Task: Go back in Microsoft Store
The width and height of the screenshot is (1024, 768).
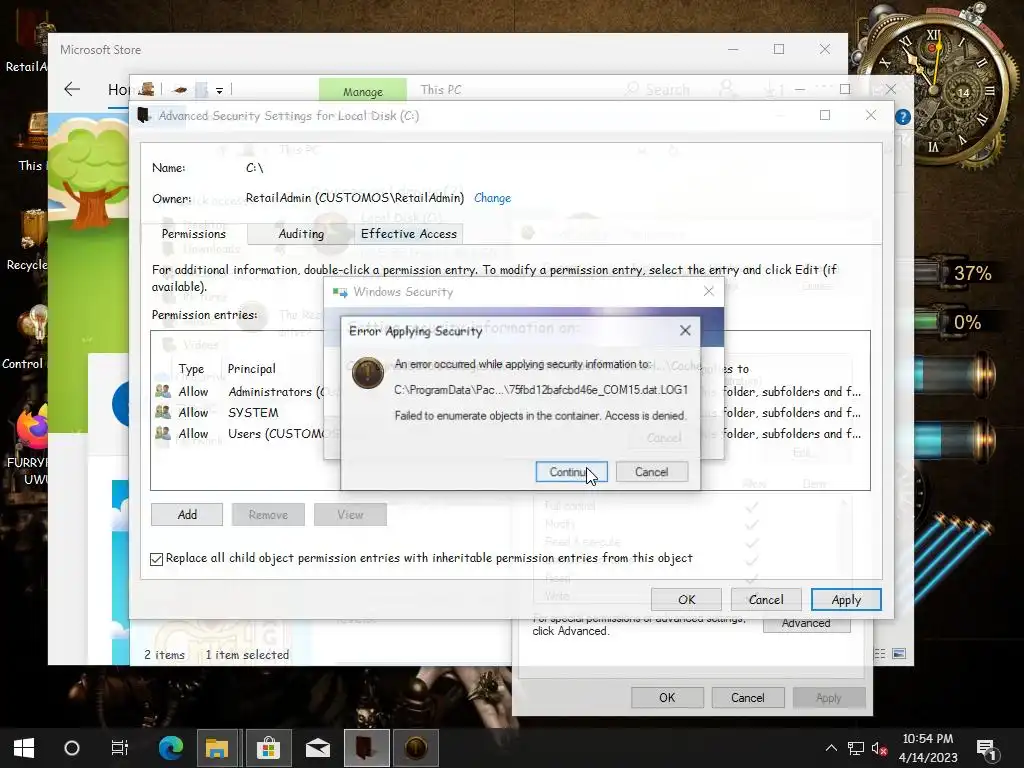Action: click(x=72, y=89)
